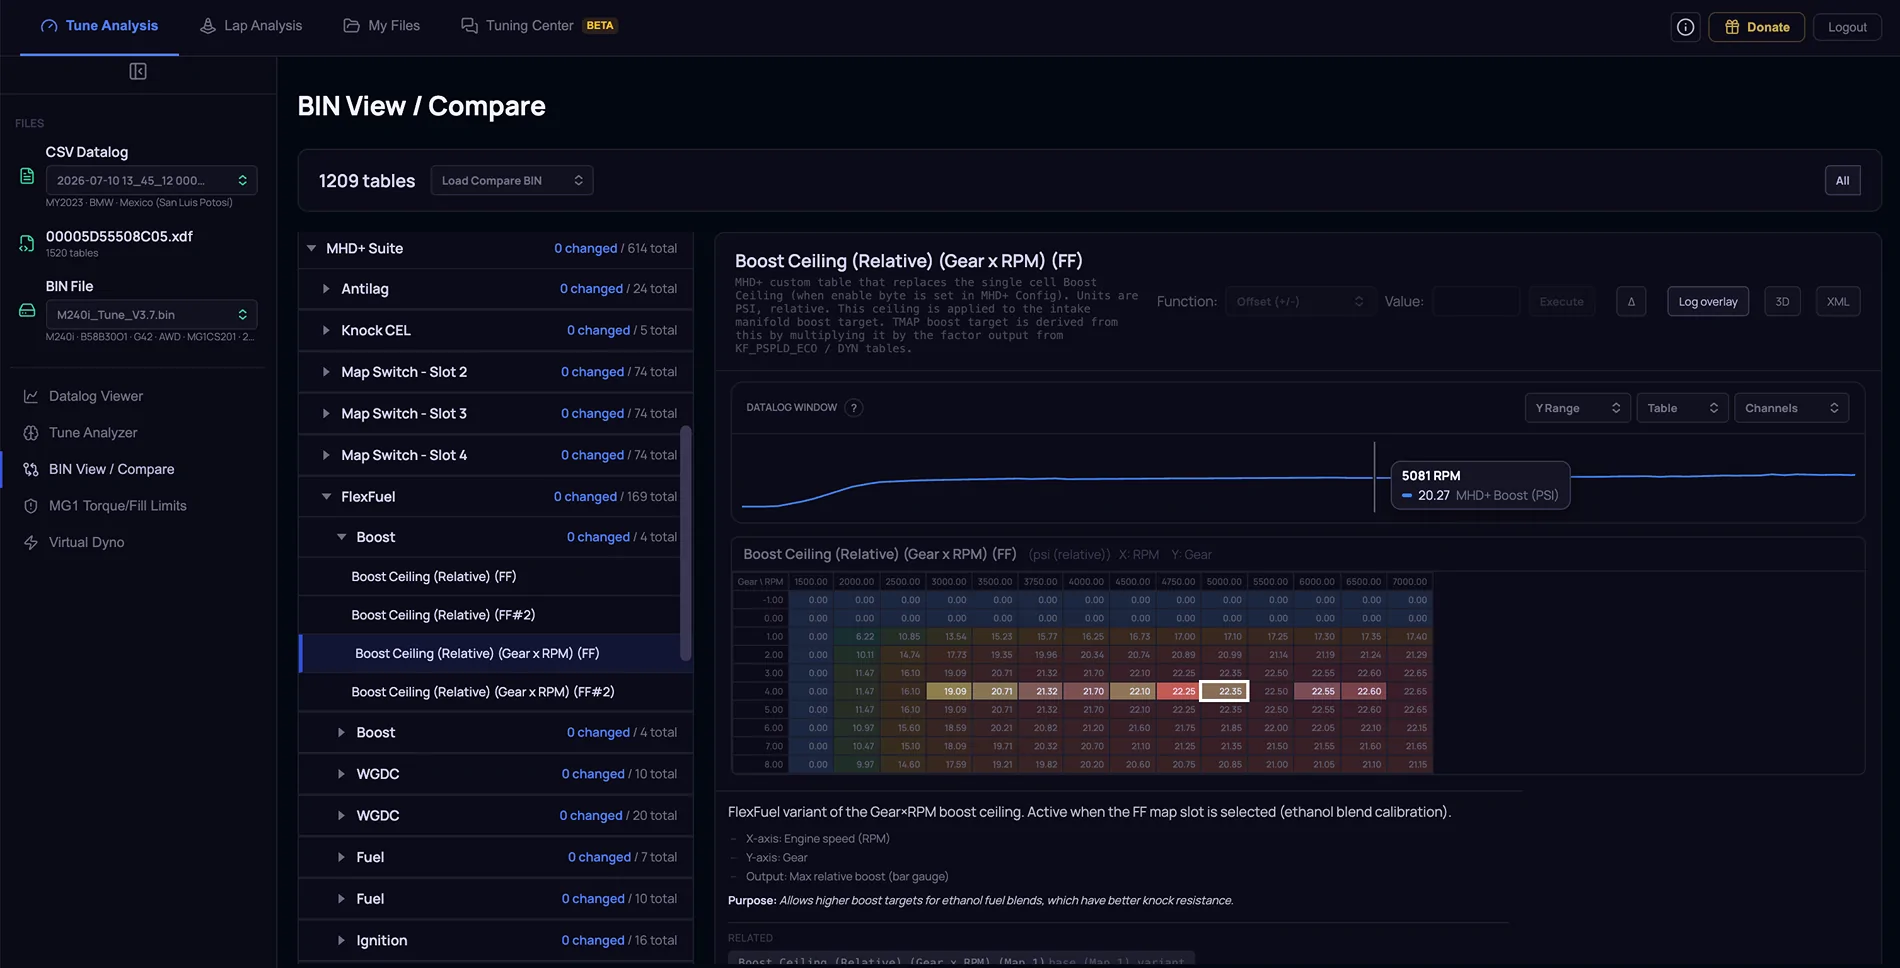Expand the Ignition group
Viewport: 1900px width, 968px height.
(x=341, y=941)
